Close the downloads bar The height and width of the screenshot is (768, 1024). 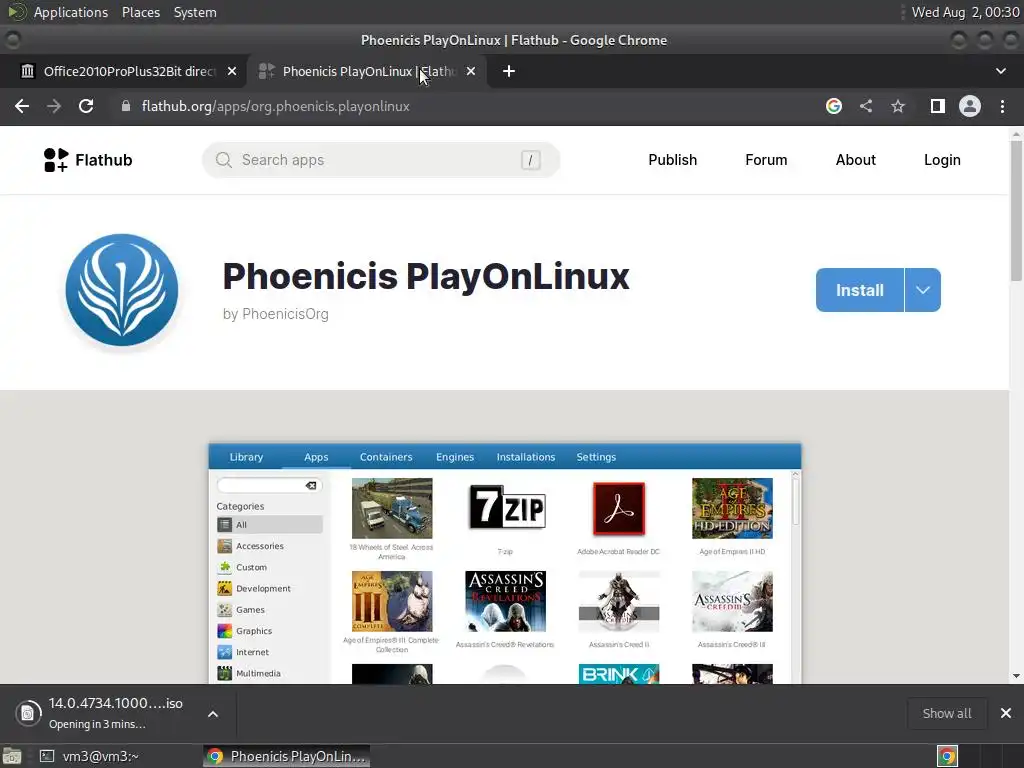(1006, 713)
